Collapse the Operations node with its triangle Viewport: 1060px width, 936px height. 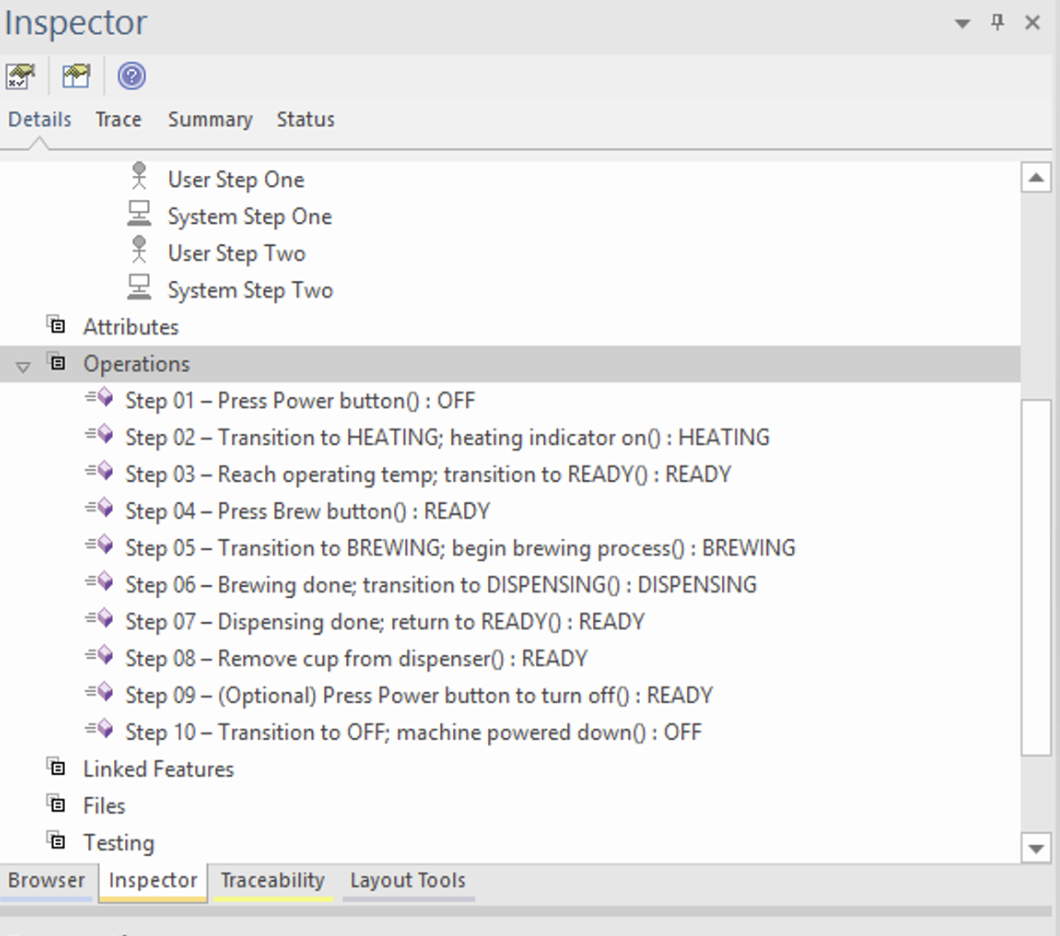(x=23, y=367)
